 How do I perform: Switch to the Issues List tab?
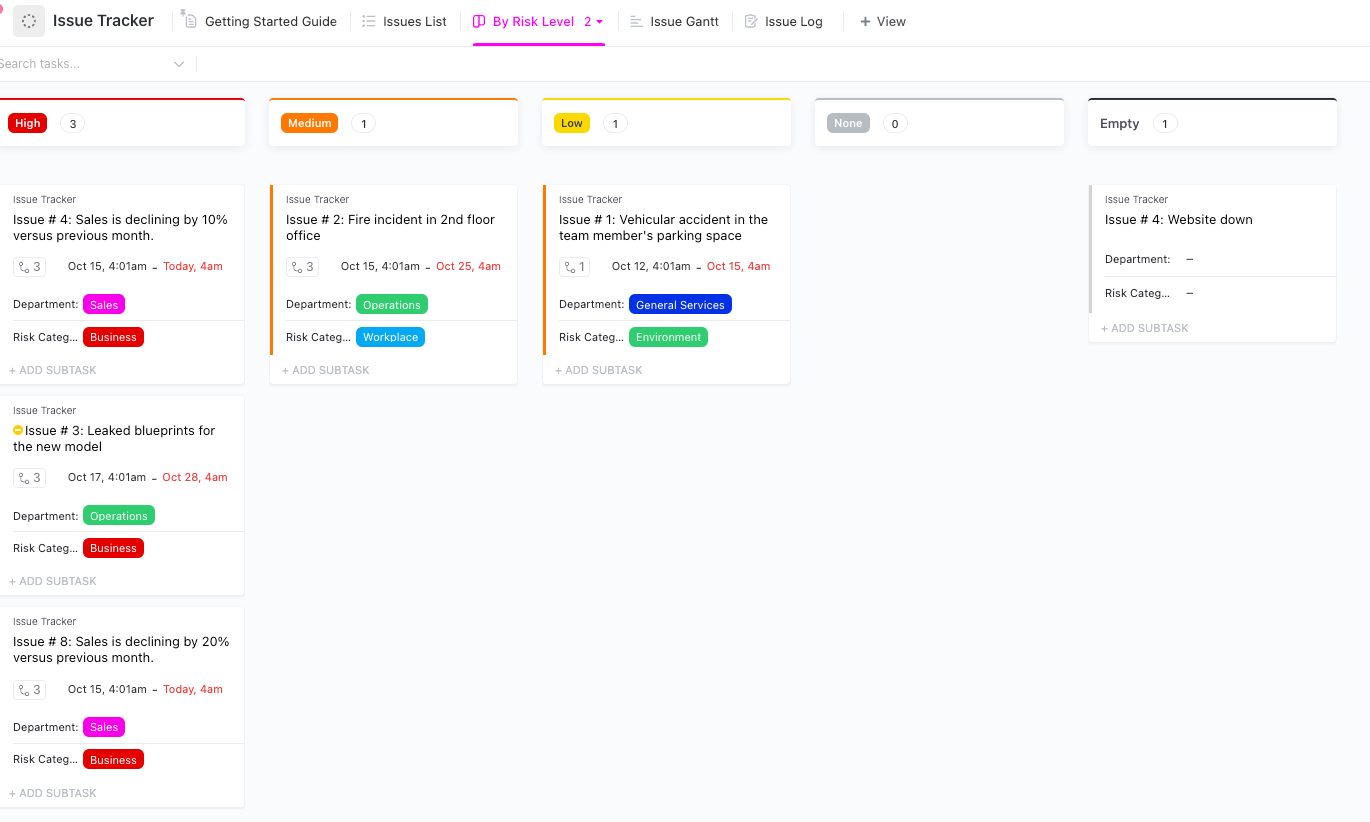coord(404,21)
